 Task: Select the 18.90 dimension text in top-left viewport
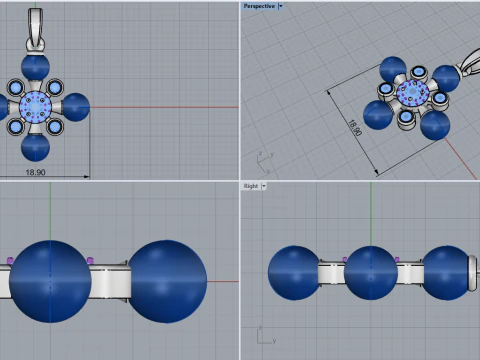(35, 172)
